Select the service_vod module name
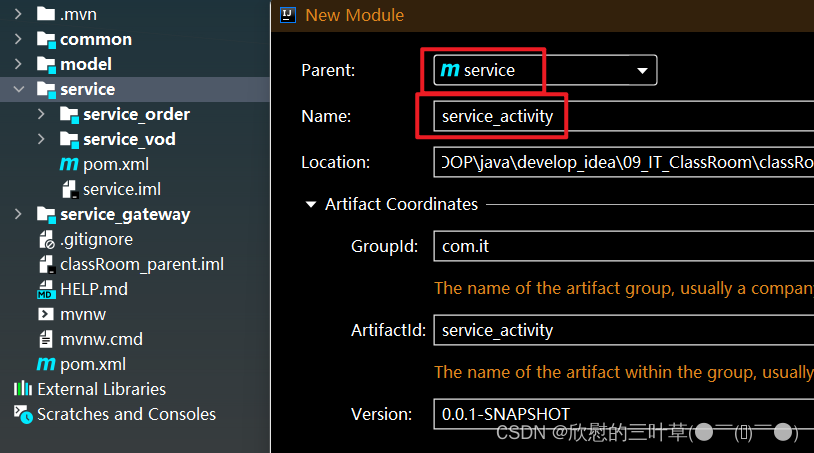814x453 pixels. pos(129,139)
